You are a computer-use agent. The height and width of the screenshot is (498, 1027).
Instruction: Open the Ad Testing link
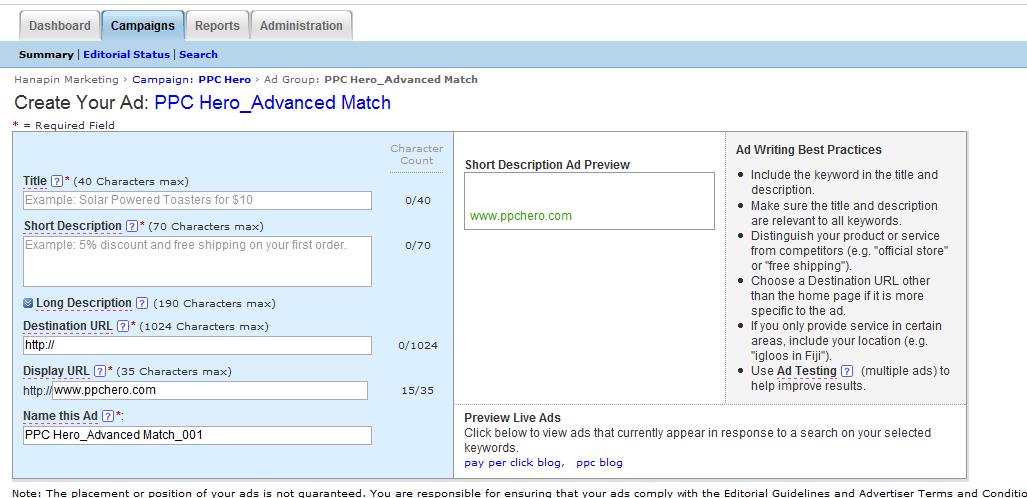click(807, 371)
